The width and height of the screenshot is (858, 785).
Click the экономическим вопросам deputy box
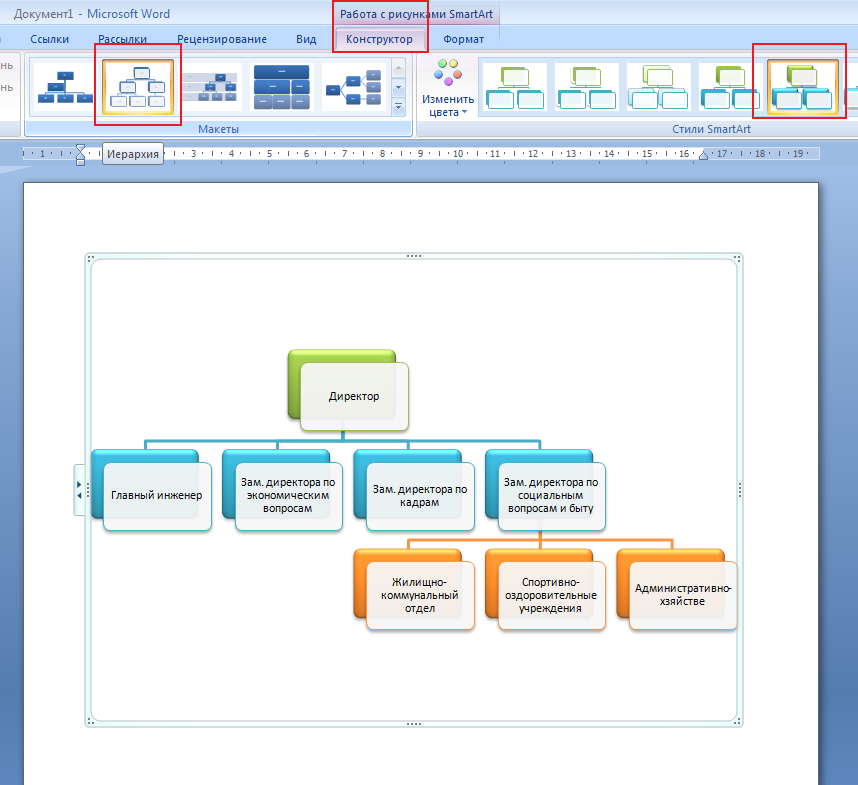click(x=288, y=496)
